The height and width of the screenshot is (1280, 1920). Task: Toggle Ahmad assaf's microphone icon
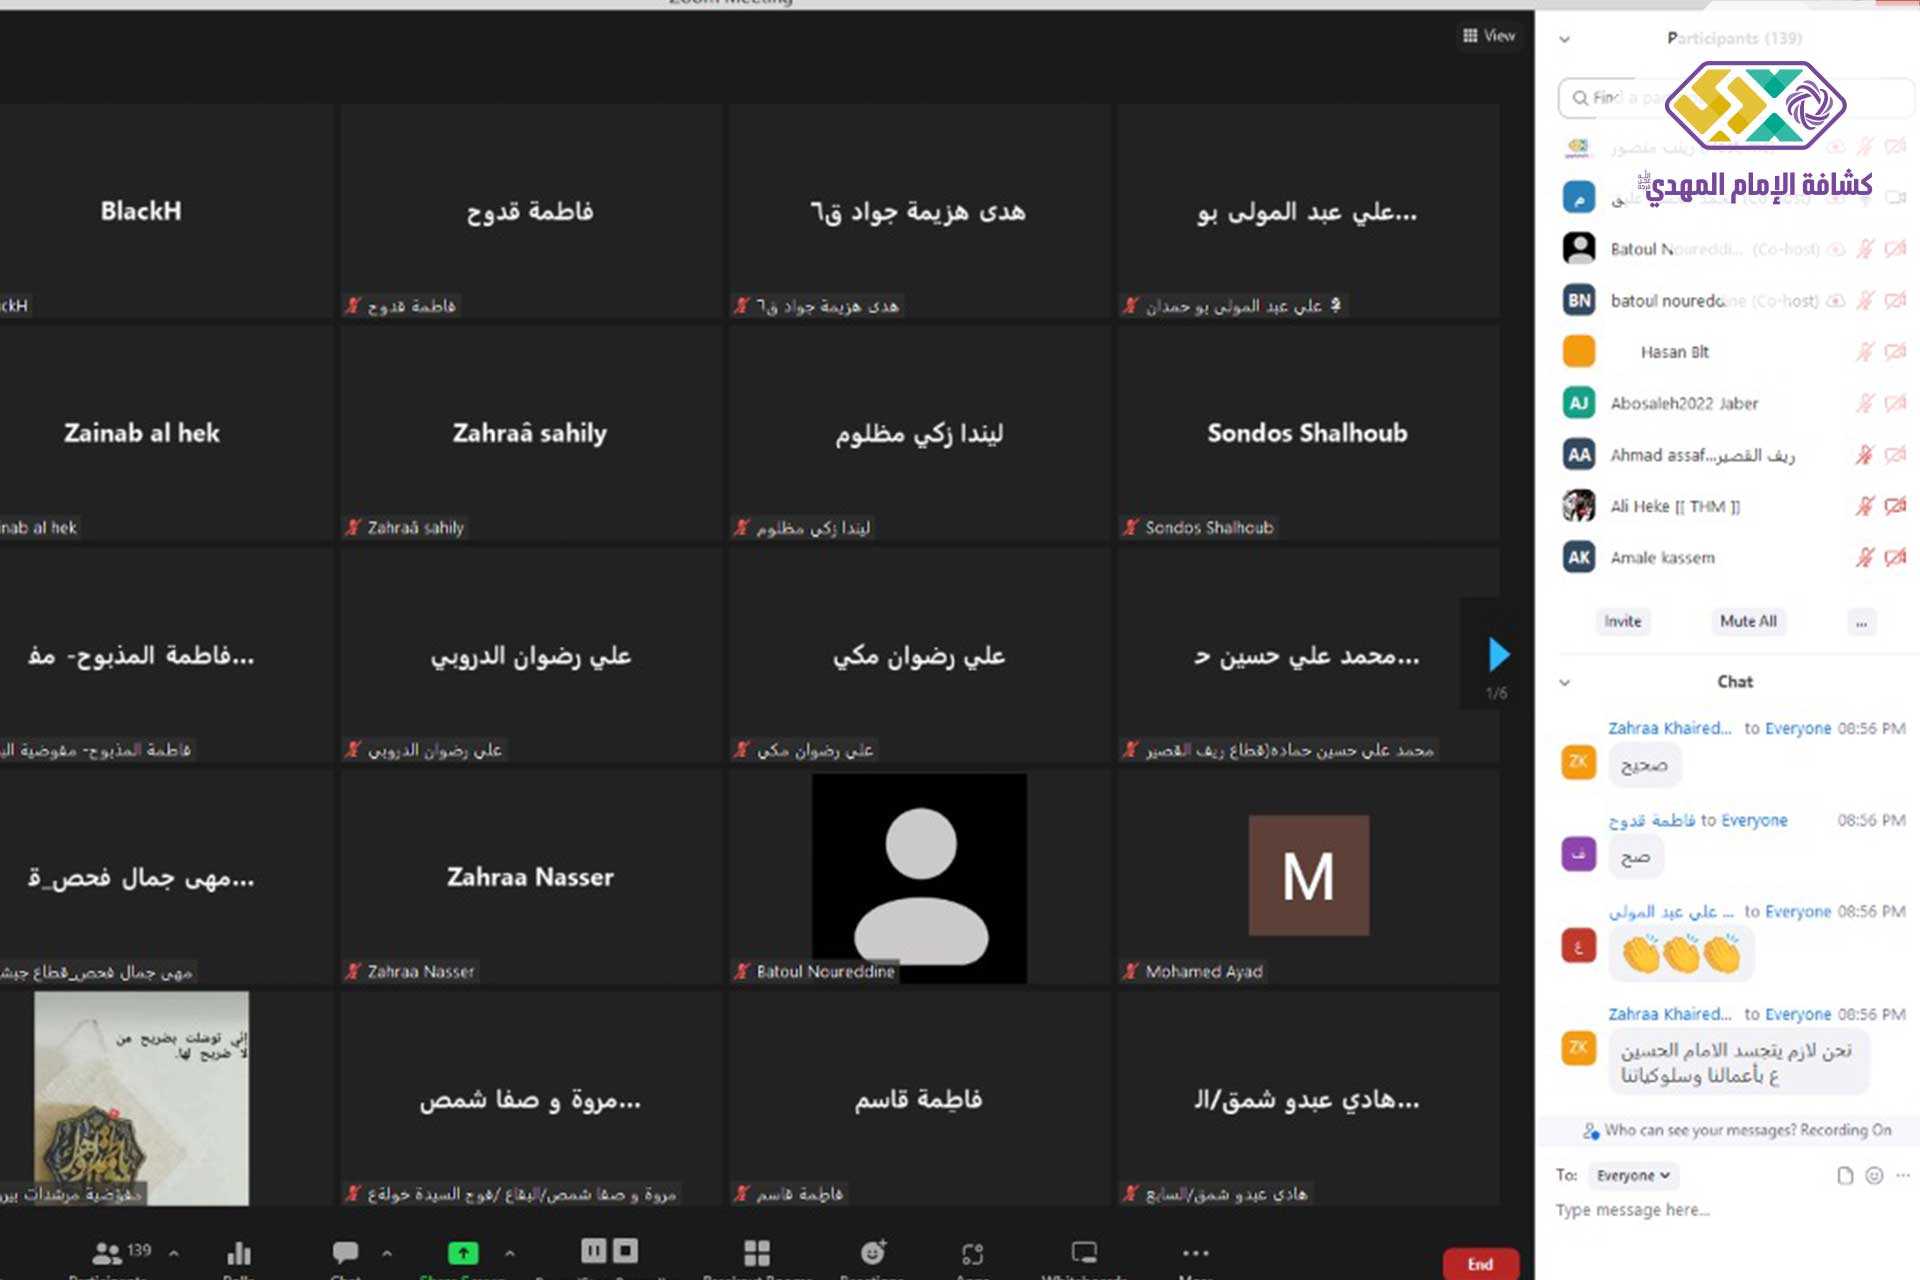pos(1865,455)
